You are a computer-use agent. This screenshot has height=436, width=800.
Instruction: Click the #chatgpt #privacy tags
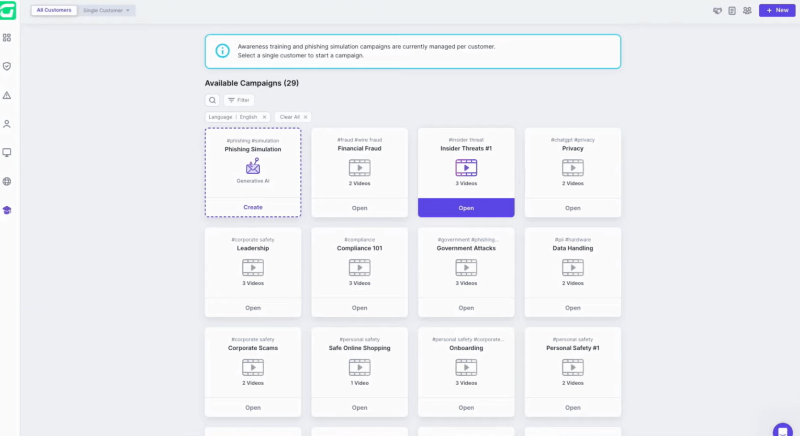tap(573, 140)
